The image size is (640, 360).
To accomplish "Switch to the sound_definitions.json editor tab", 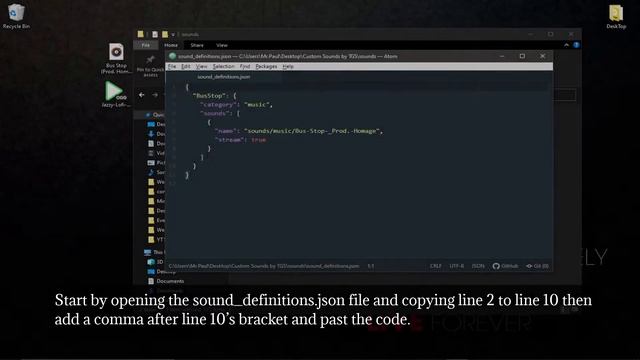I will pos(224,77).
